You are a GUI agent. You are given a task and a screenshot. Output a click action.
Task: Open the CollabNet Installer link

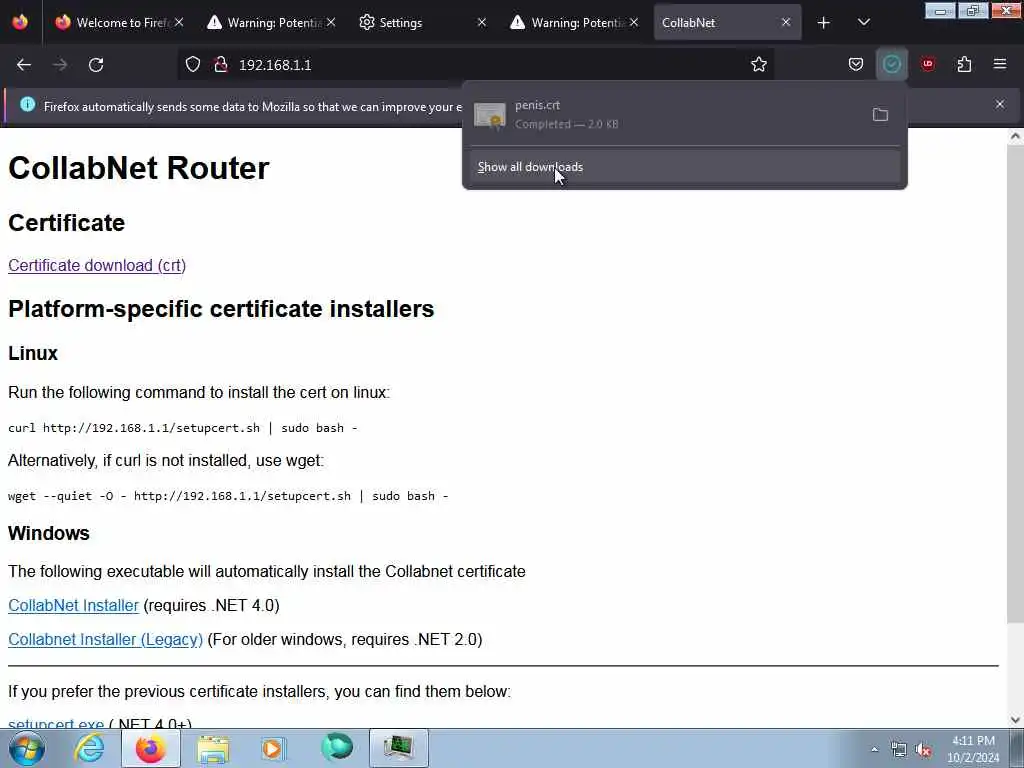[73, 605]
